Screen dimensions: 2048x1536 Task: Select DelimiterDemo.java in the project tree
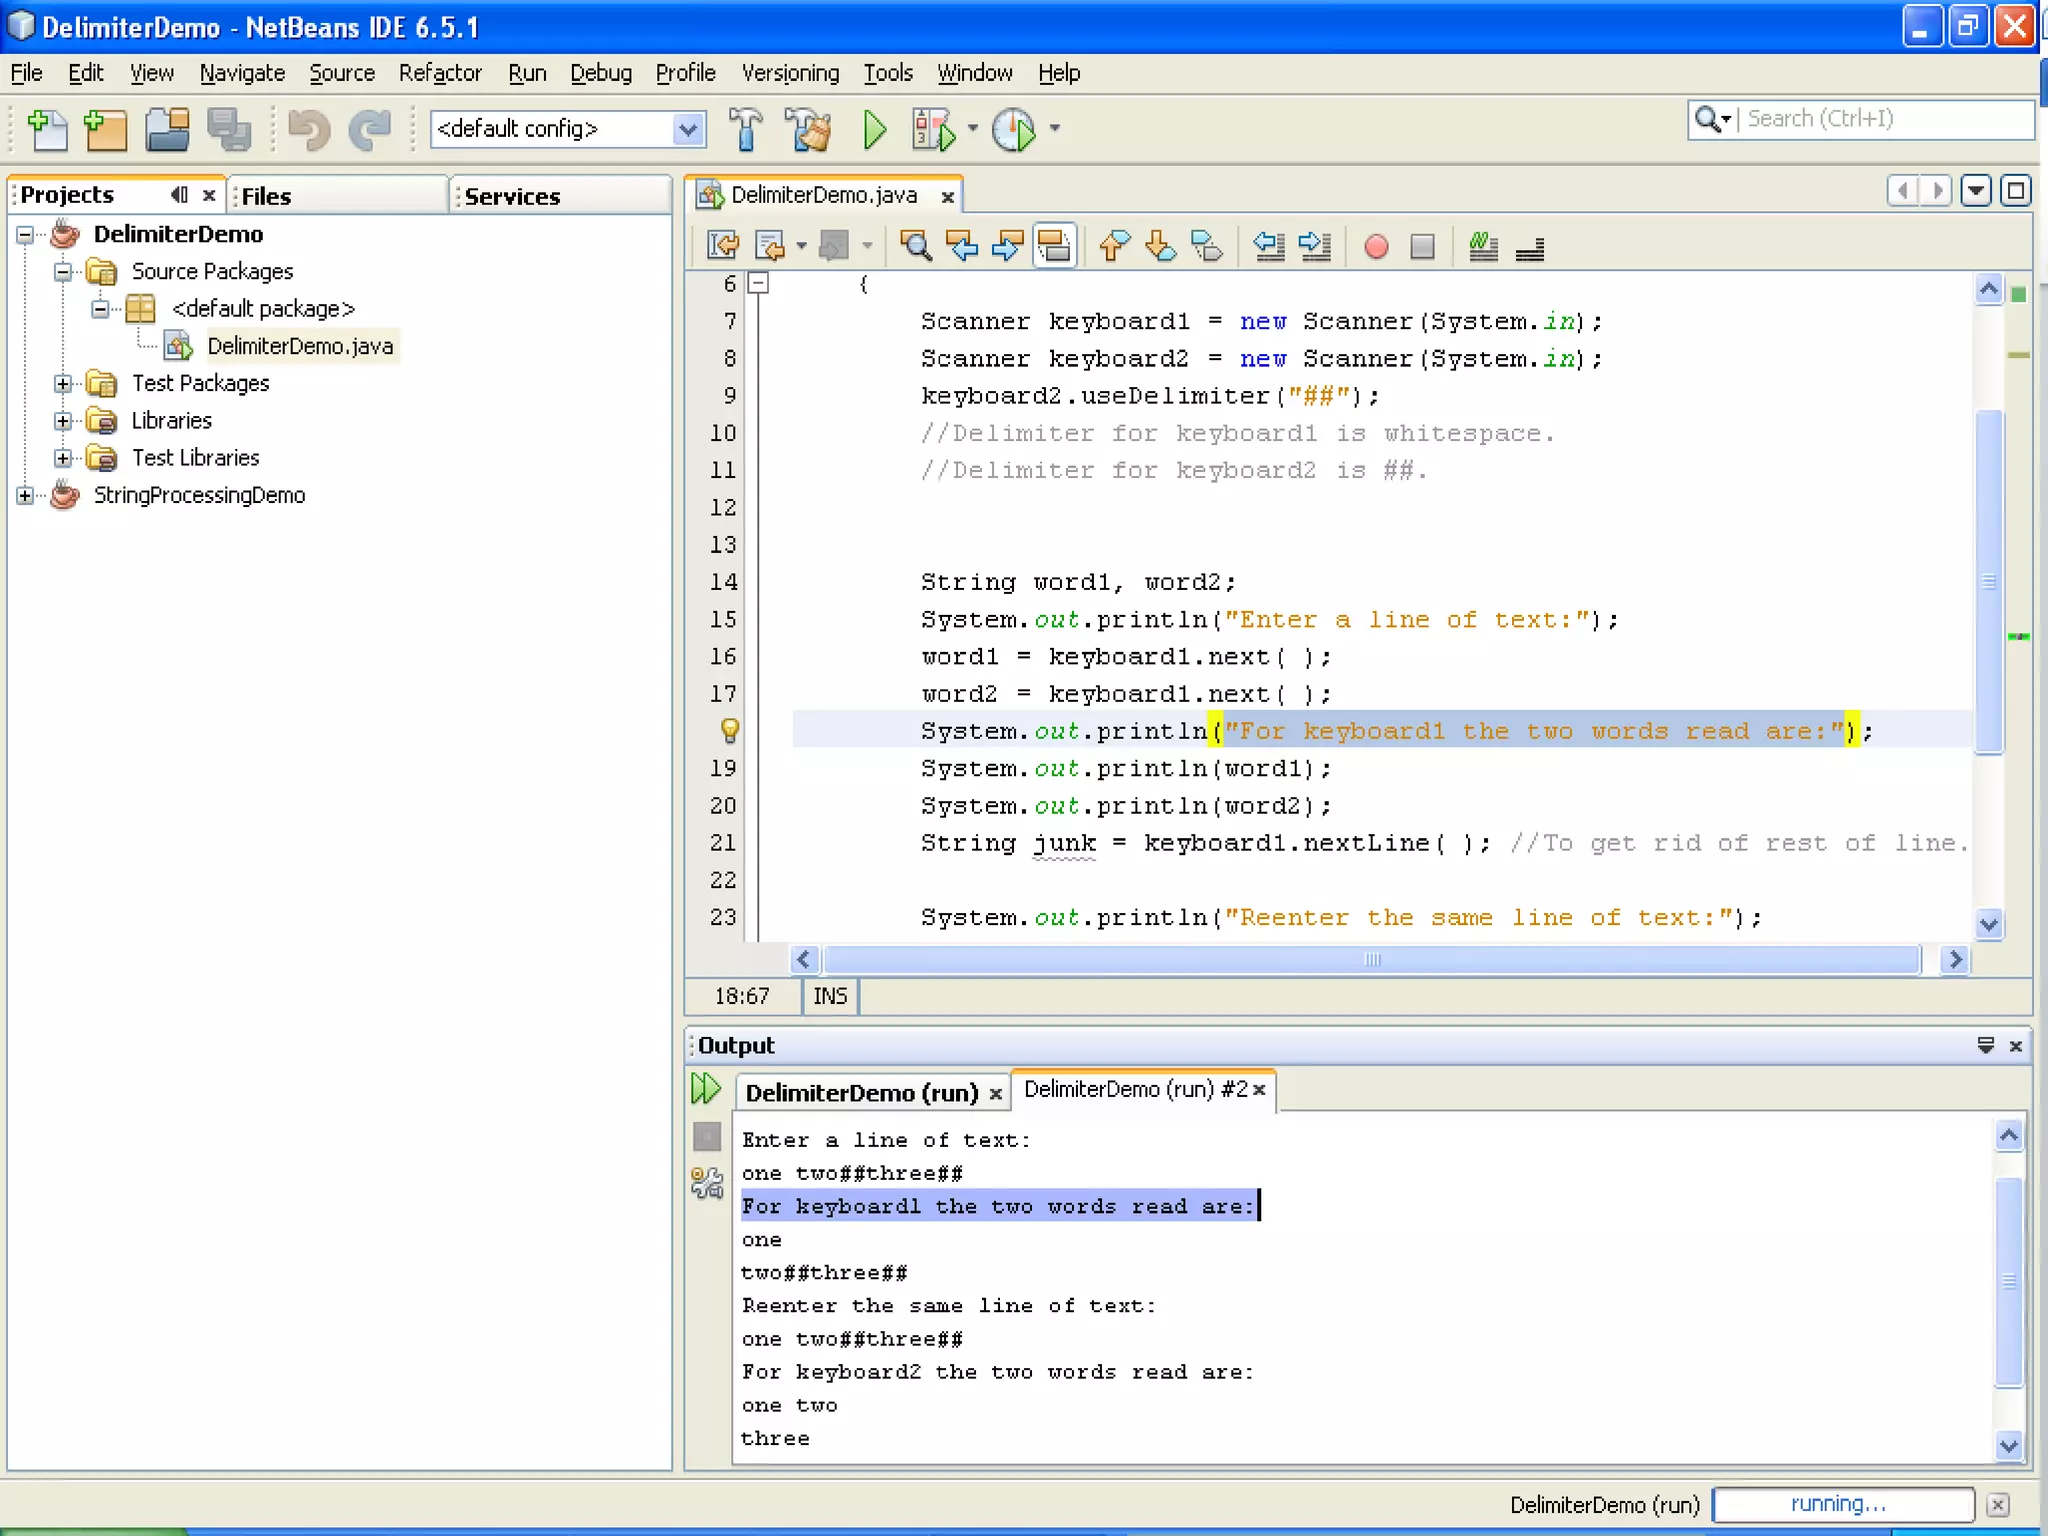click(299, 347)
